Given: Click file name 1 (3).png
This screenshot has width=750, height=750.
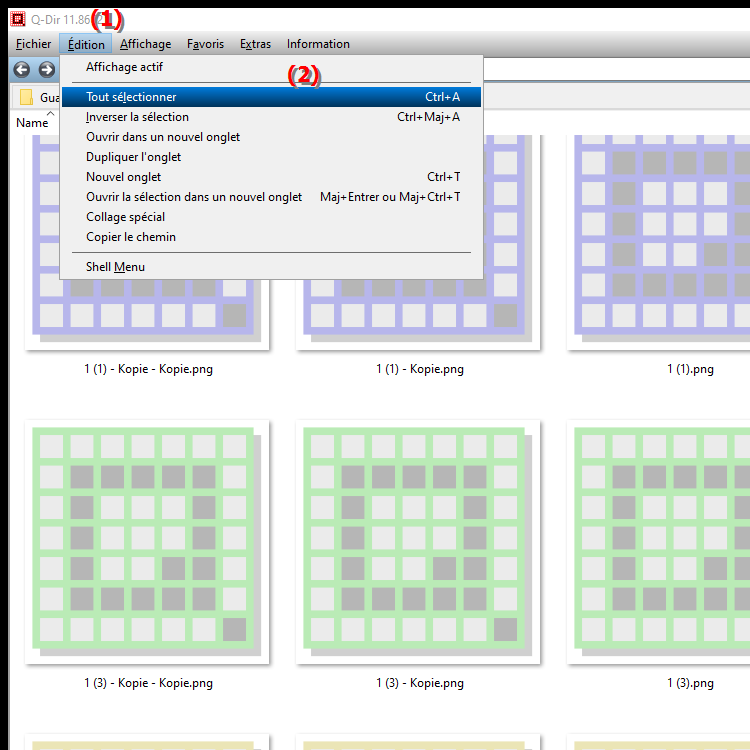Looking at the screenshot, I should click(x=690, y=683).
